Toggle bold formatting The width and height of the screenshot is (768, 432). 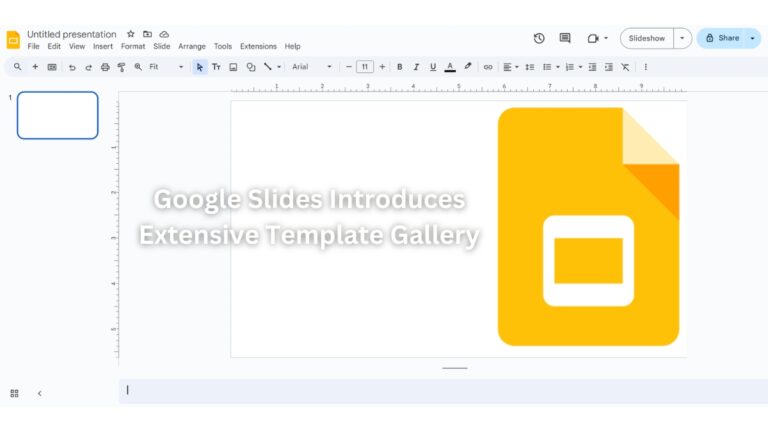pyautogui.click(x=400, y=67)
